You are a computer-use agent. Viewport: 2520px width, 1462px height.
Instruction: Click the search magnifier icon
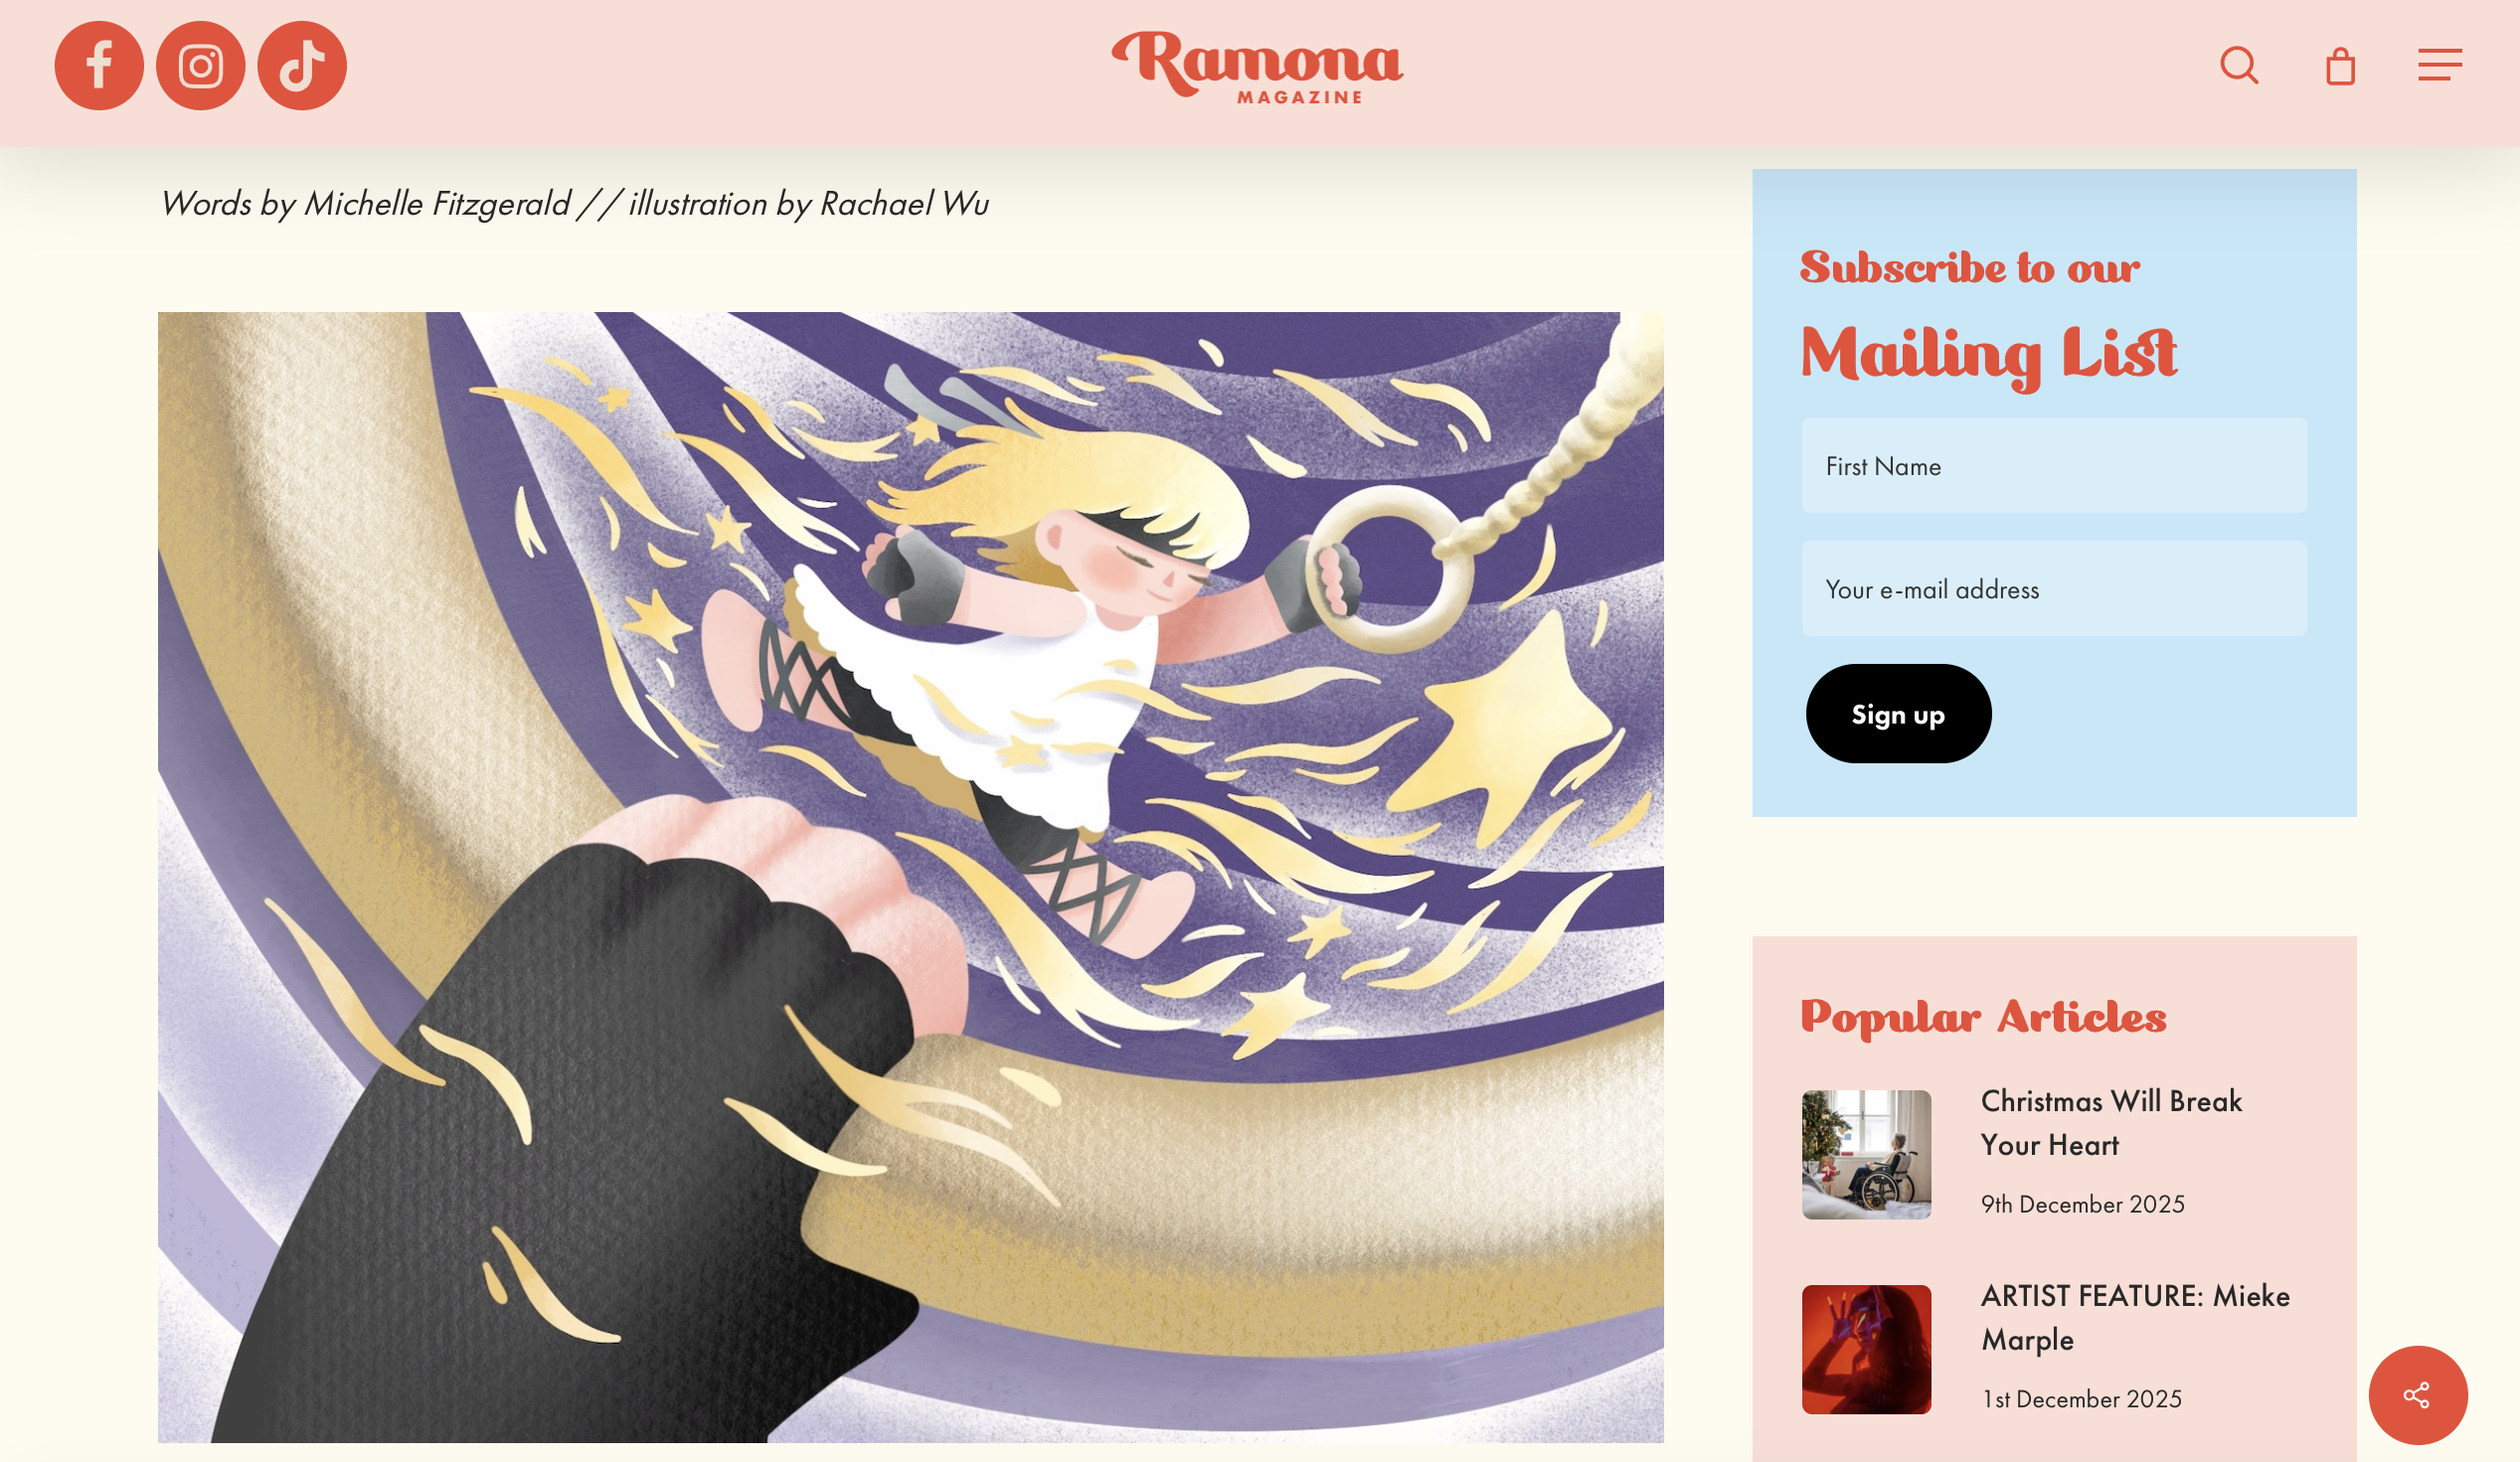pyautogui.click(x=2239, y=66)
